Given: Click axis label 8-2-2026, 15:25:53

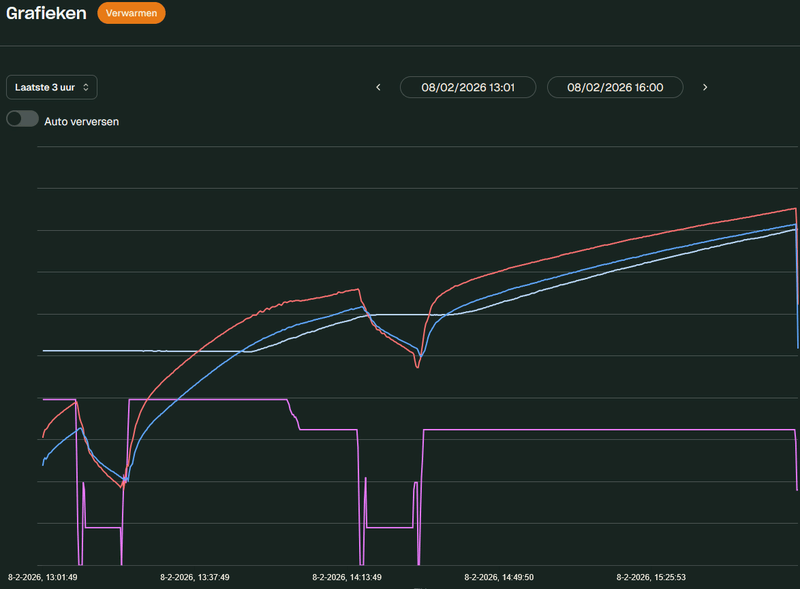Looking at the screenshot, I should [x=651, y=577].
